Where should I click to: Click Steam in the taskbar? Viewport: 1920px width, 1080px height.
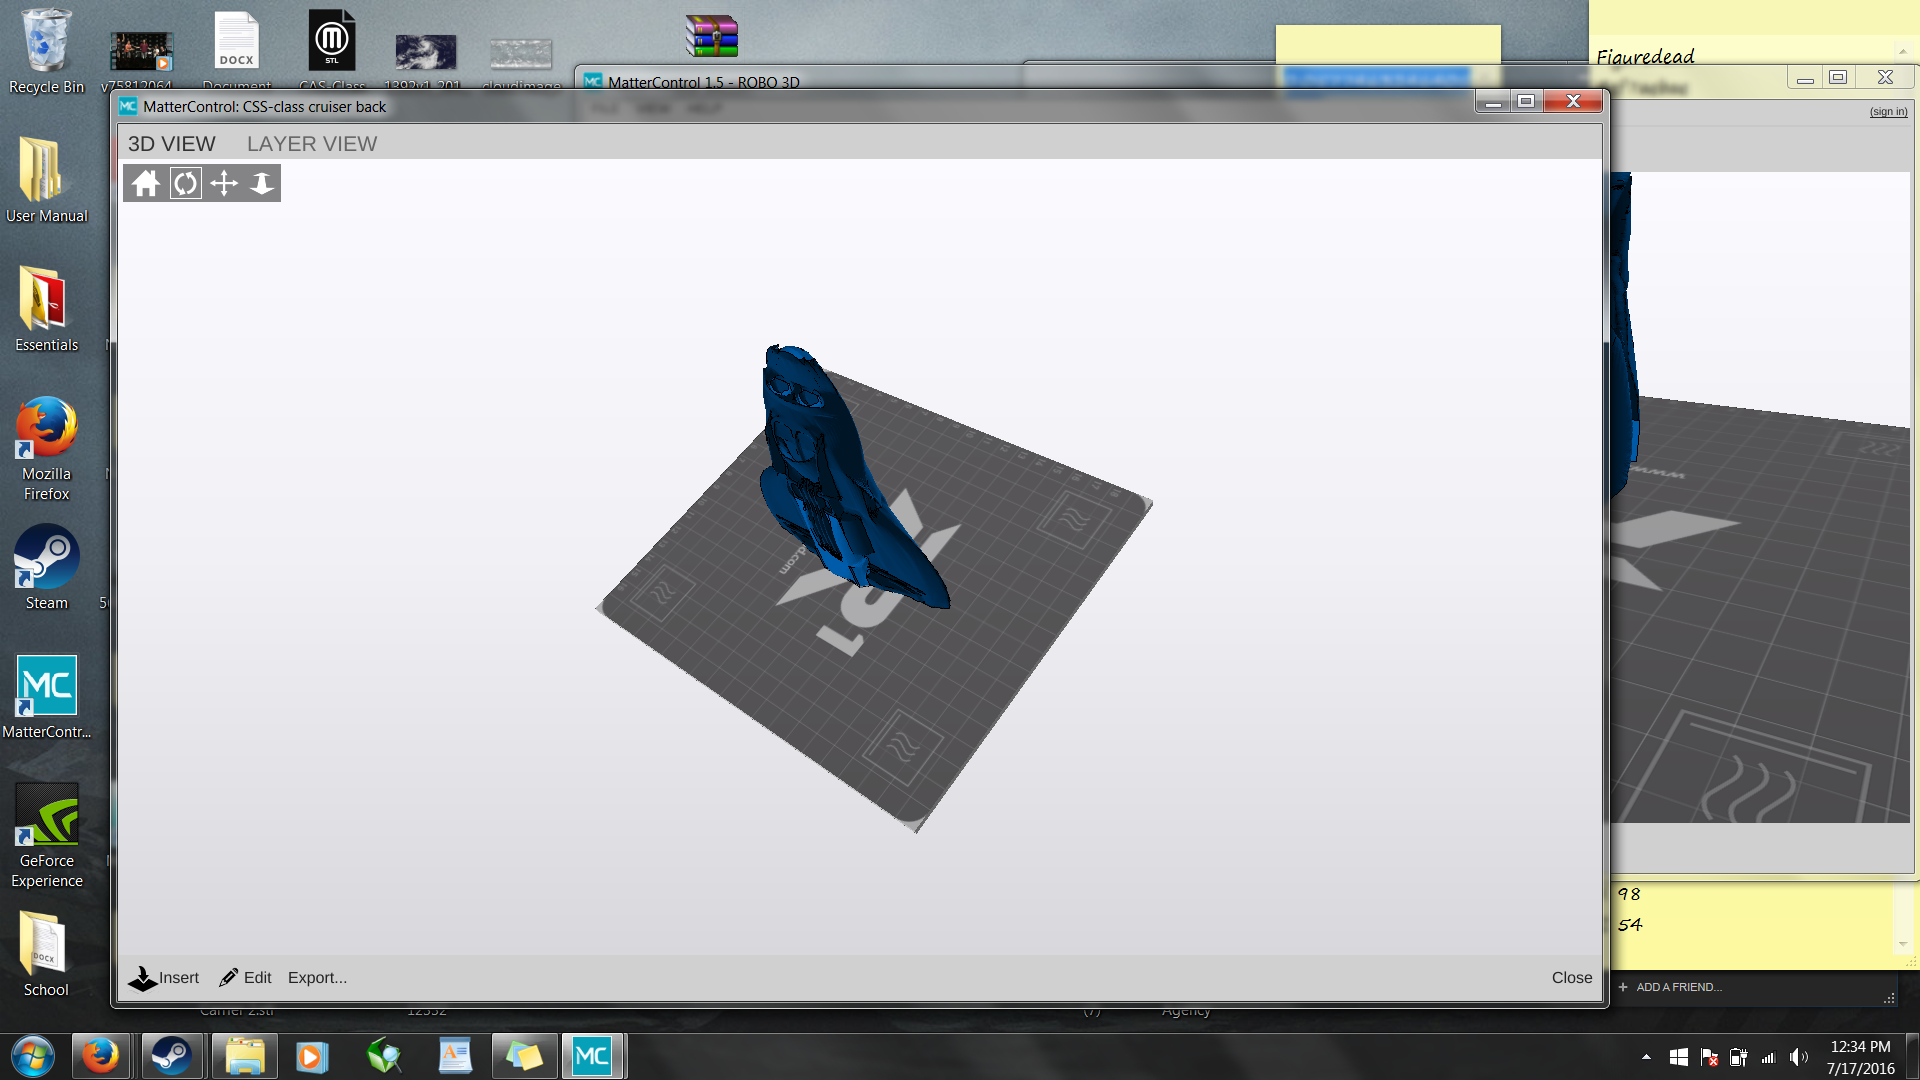(x=172, y=1056)
